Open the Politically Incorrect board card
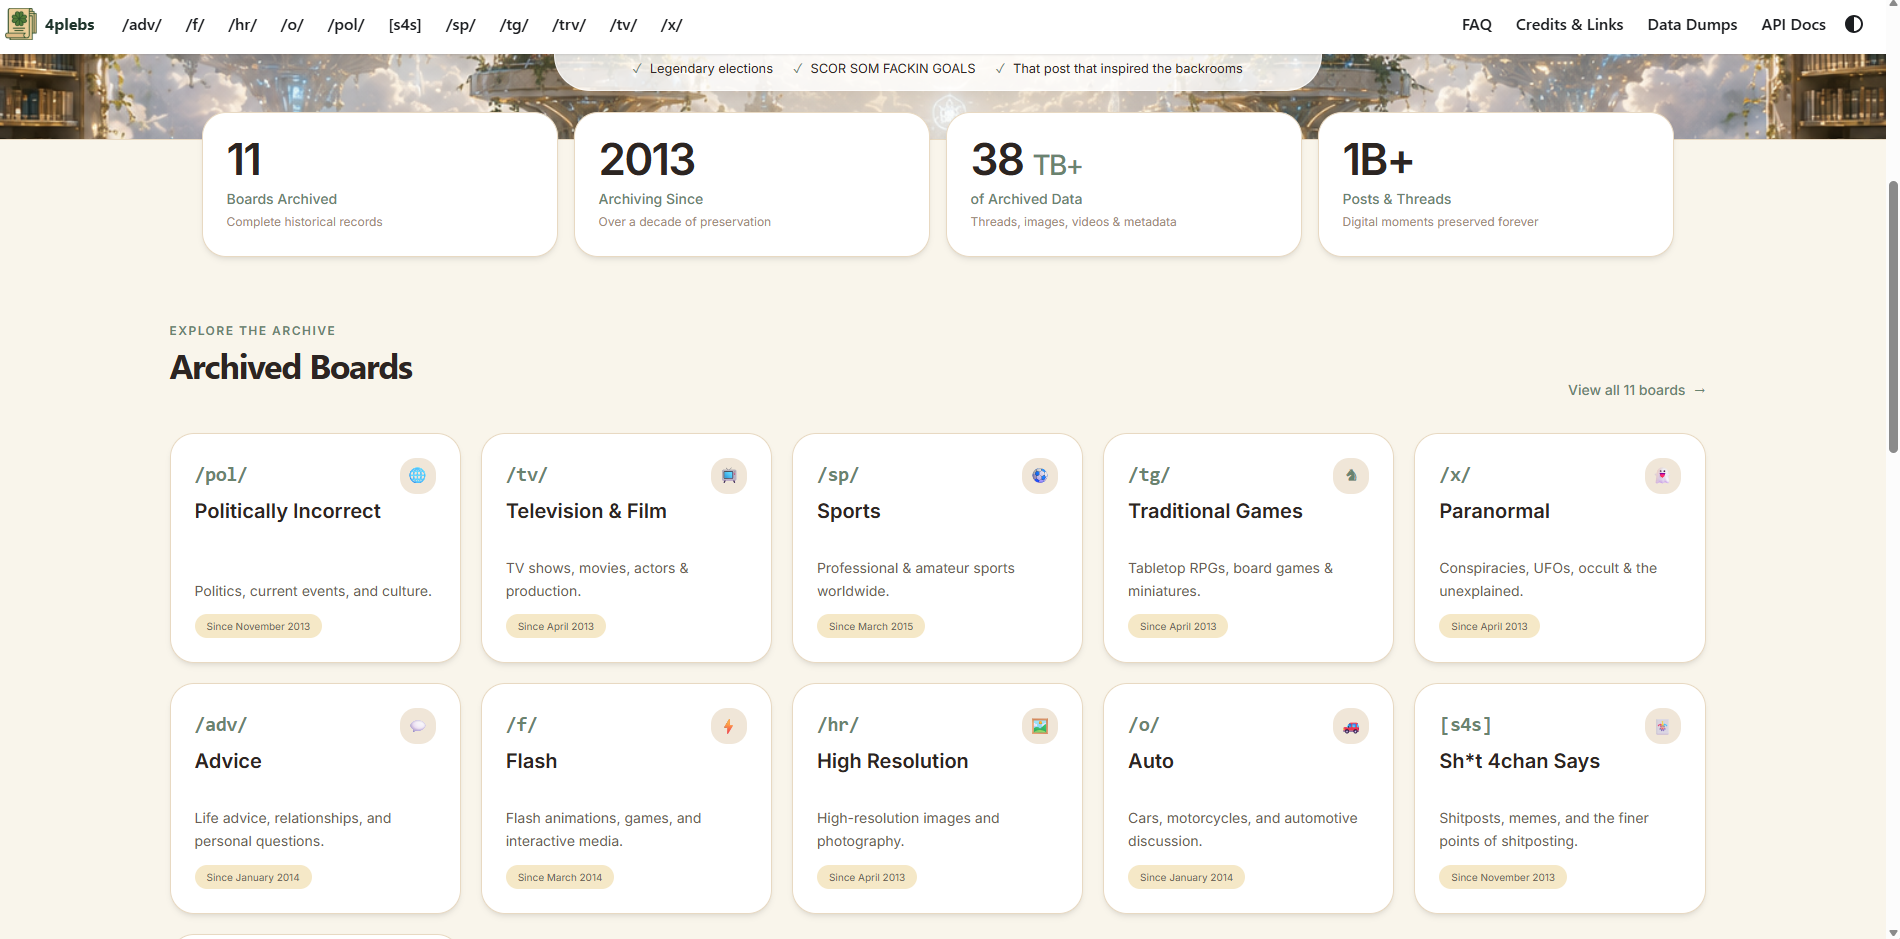The width and height of the screenshot is (1900, 939). [x=315, y=548]
